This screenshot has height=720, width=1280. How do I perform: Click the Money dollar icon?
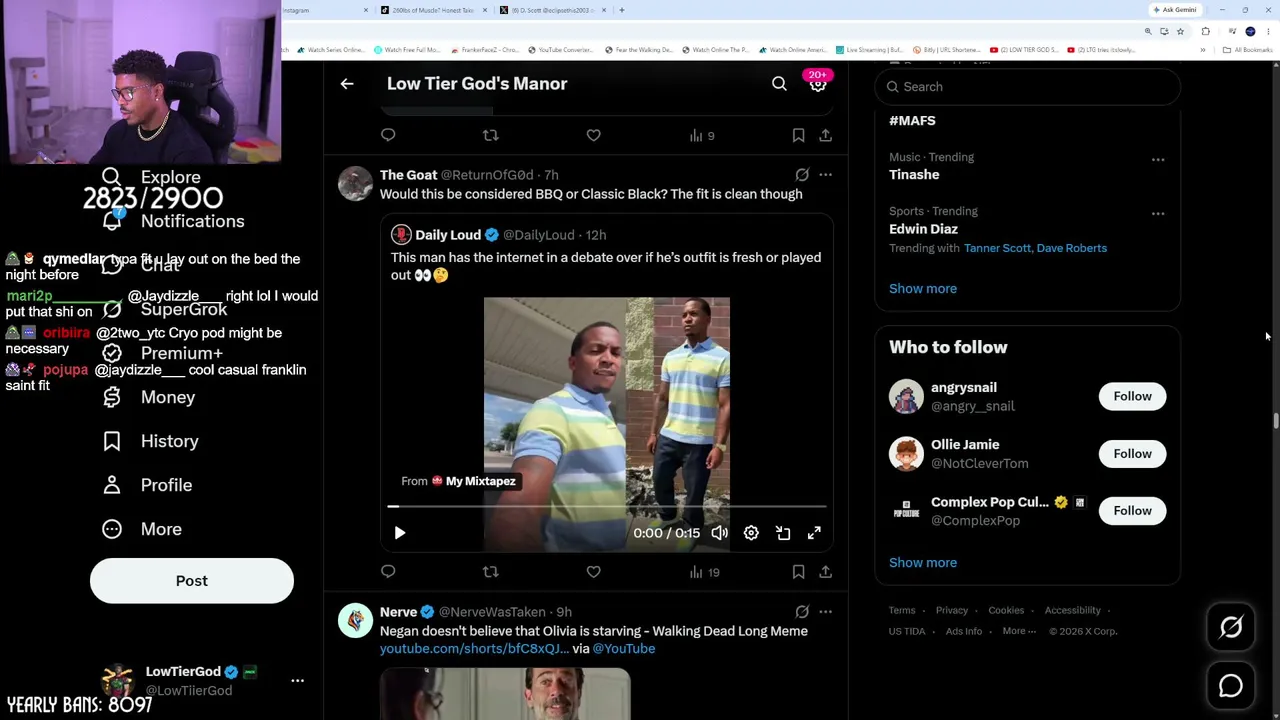point(112,397)
